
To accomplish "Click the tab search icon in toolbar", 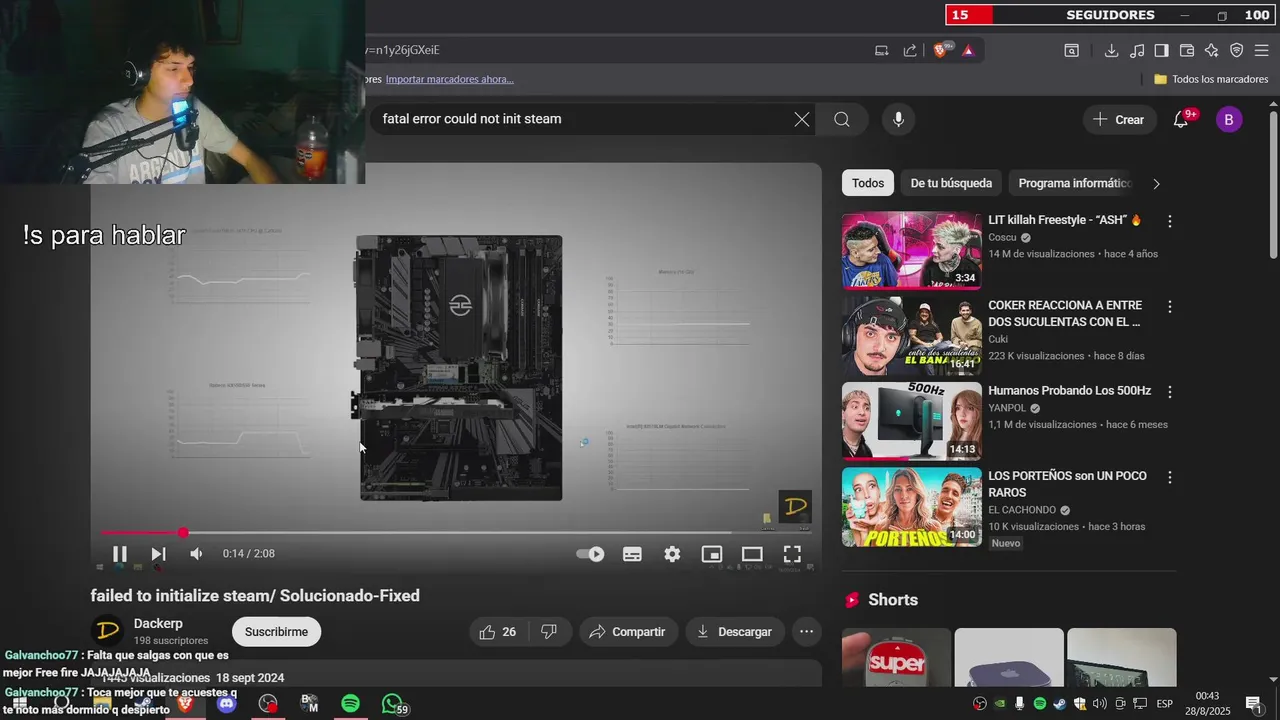I will pyautogui.click(x=1072, y=50).
